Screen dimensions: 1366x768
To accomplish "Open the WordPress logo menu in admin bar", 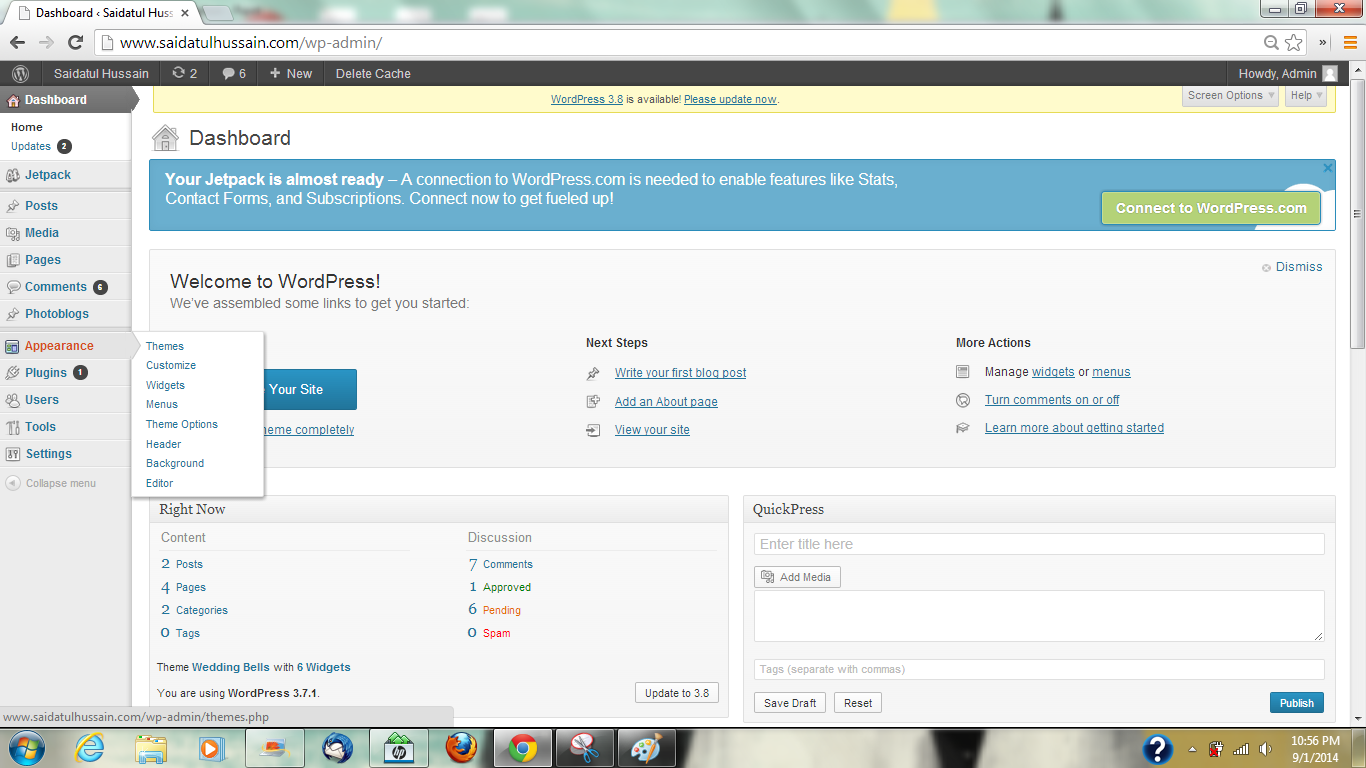I will point(20,73).
